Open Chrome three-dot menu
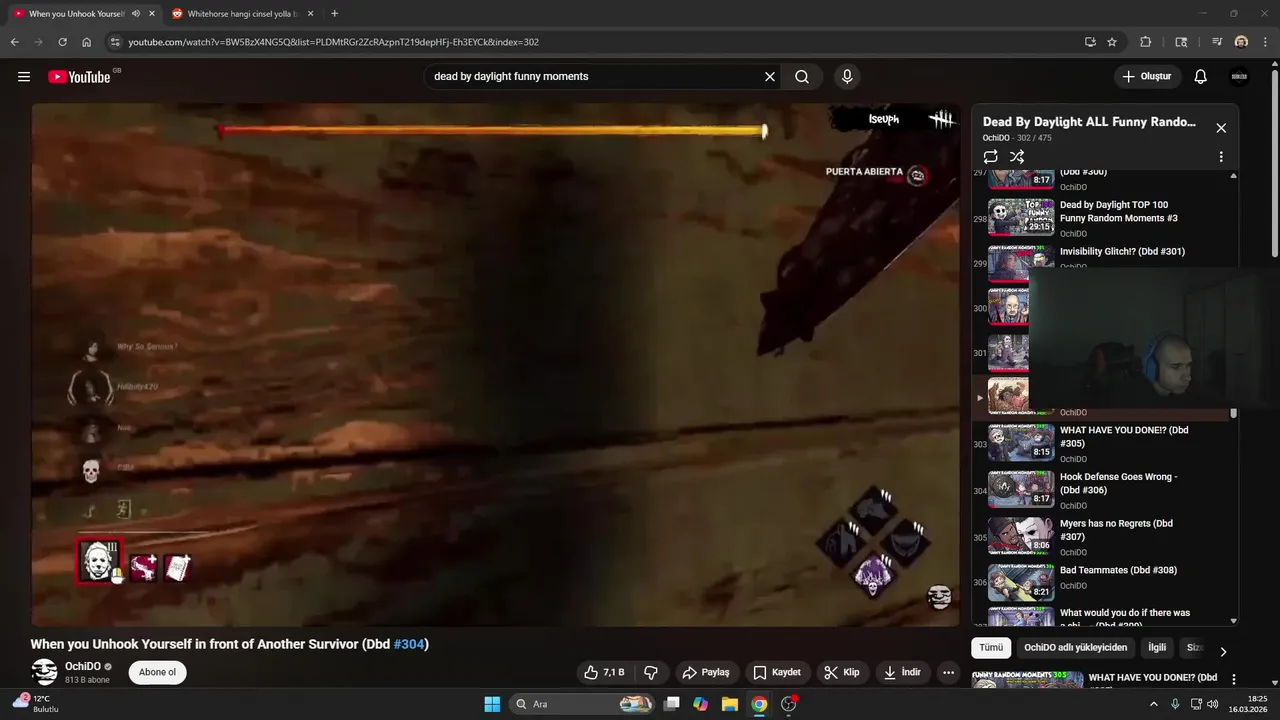Screen dimensions: 1280x720 point(1265,42)
